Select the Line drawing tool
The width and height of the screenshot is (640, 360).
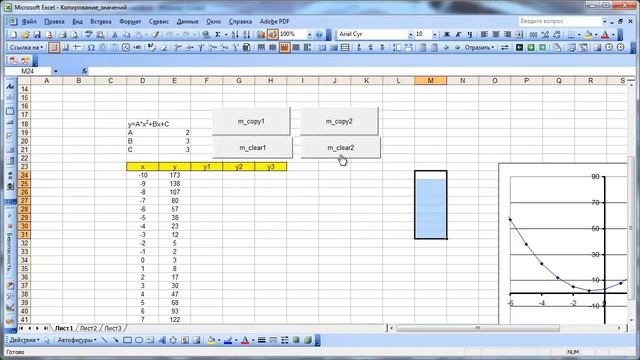[x=104, y=340]
